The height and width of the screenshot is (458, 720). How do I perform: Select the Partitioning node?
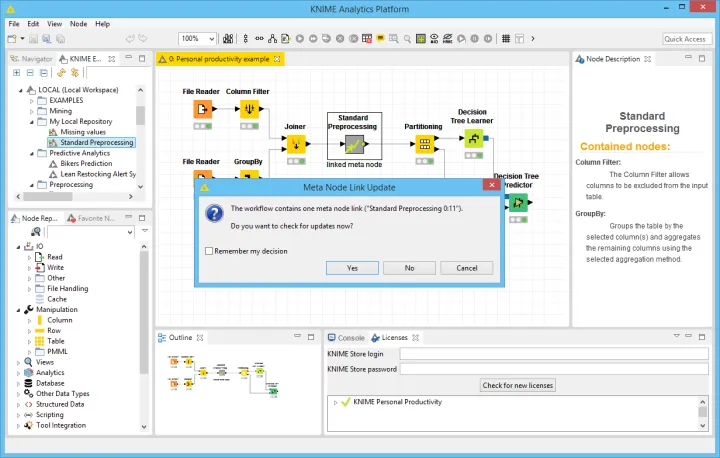tap(425, 144)
